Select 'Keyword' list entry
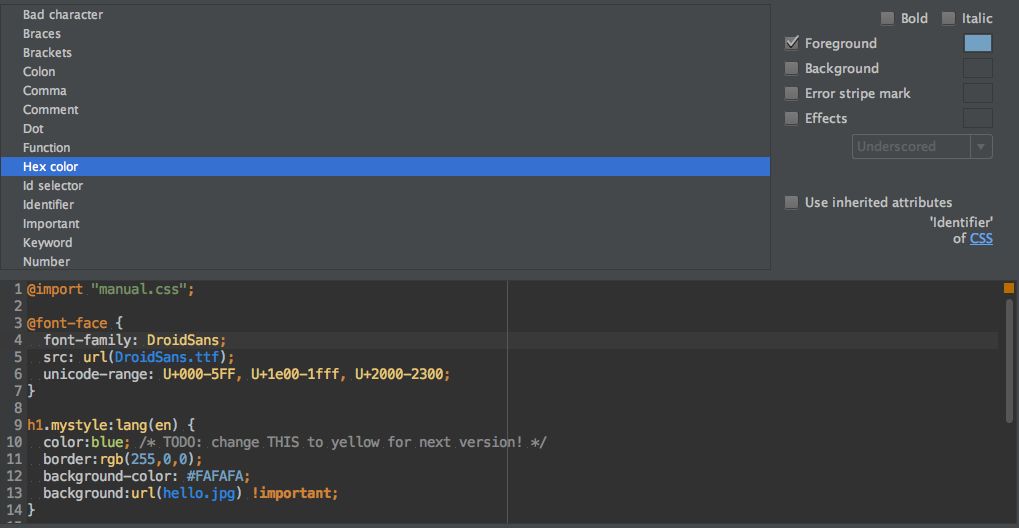The width and height of the screenshot is (1019, 528). click(x=385, y=243)
